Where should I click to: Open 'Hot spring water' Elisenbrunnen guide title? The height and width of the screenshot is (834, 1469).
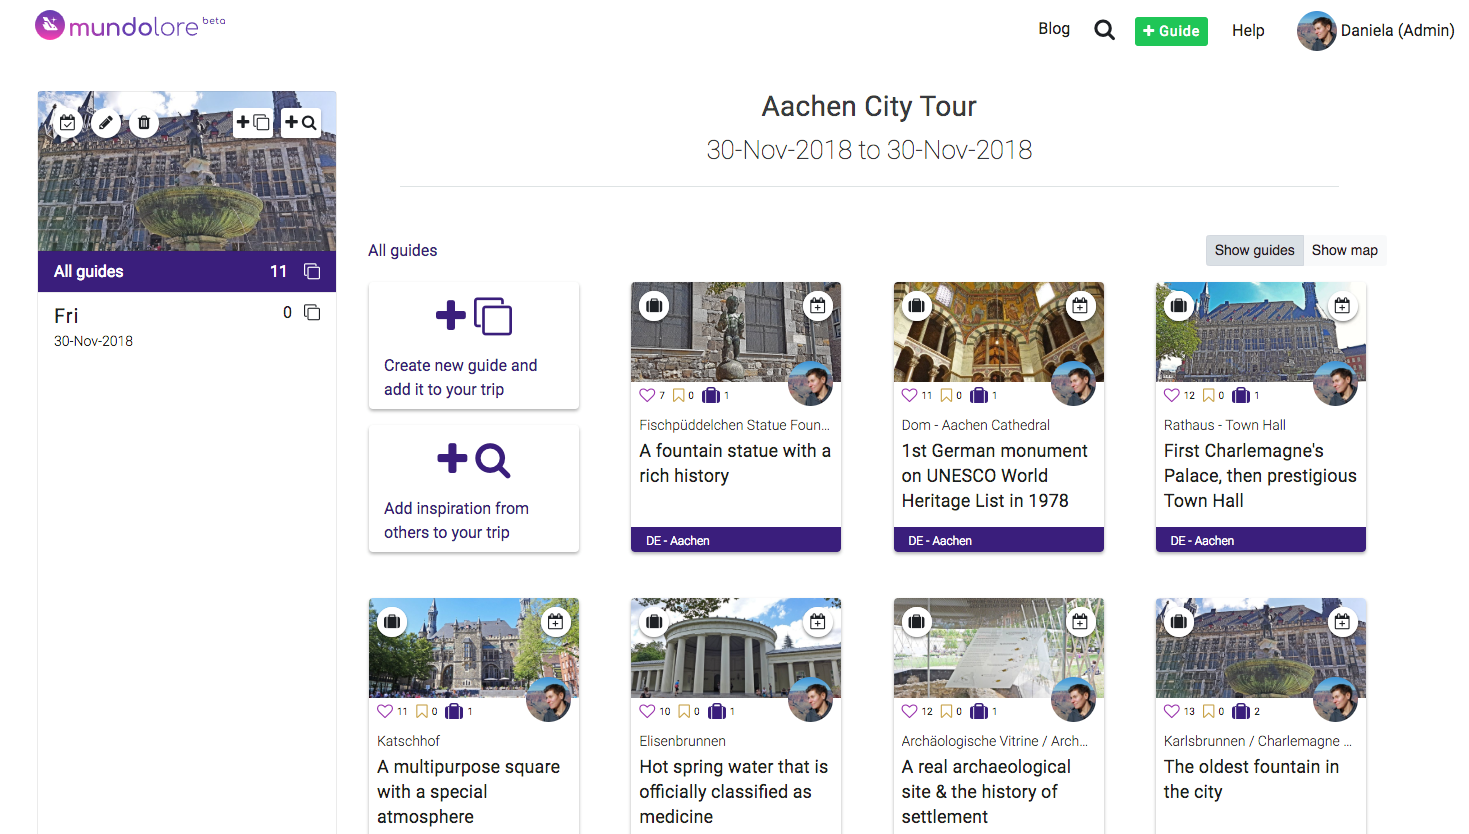733,792
